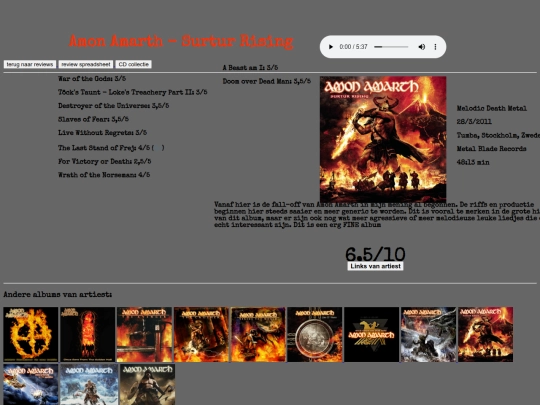540x405 pixels.
Task: Open black album thumbnail with tall narrow flame
Action: click(87, 334)
